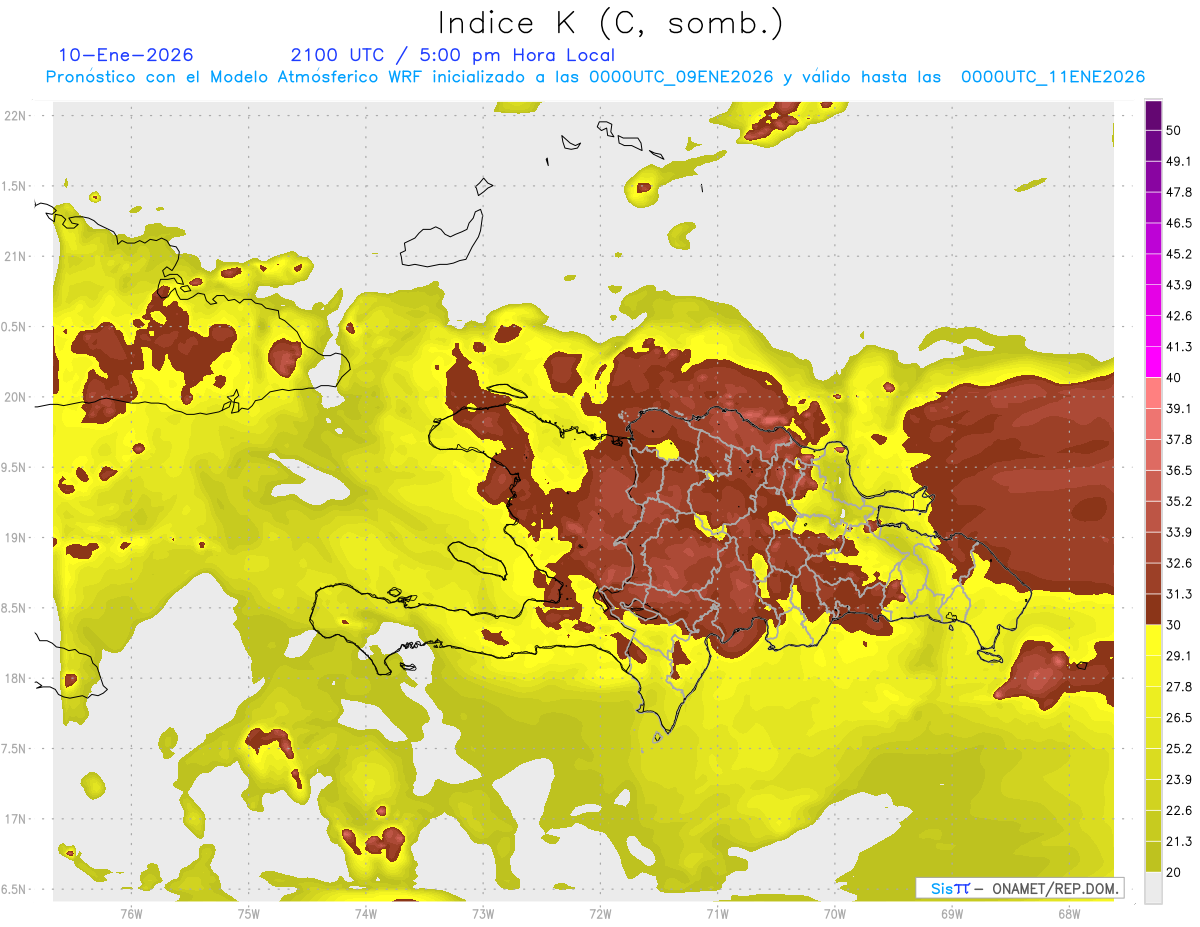Viewport: 1200px width, 927px height.
Task: Click the "22.6" legend value
Action: (x=1179, y=811)
